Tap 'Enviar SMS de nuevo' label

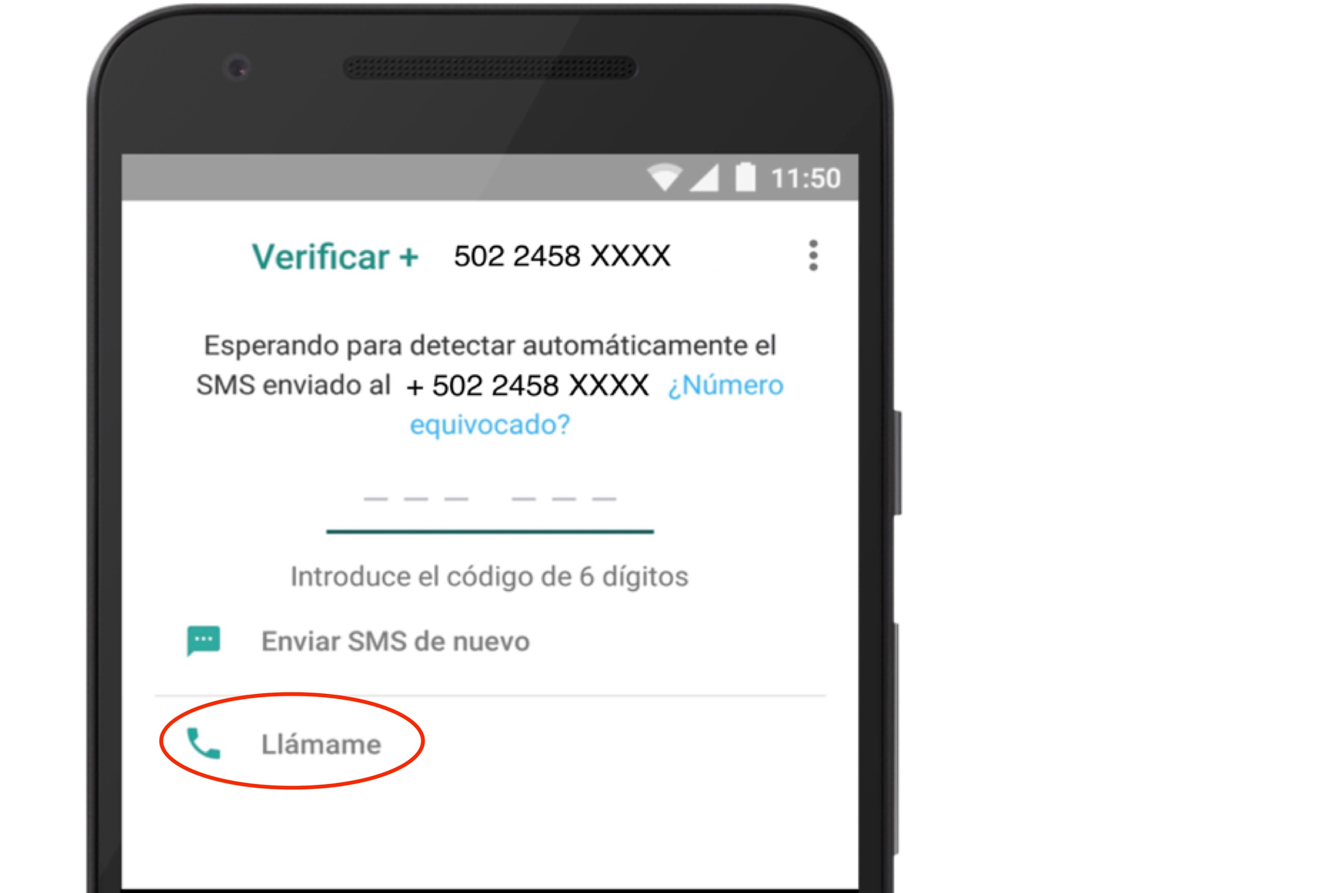396,641
